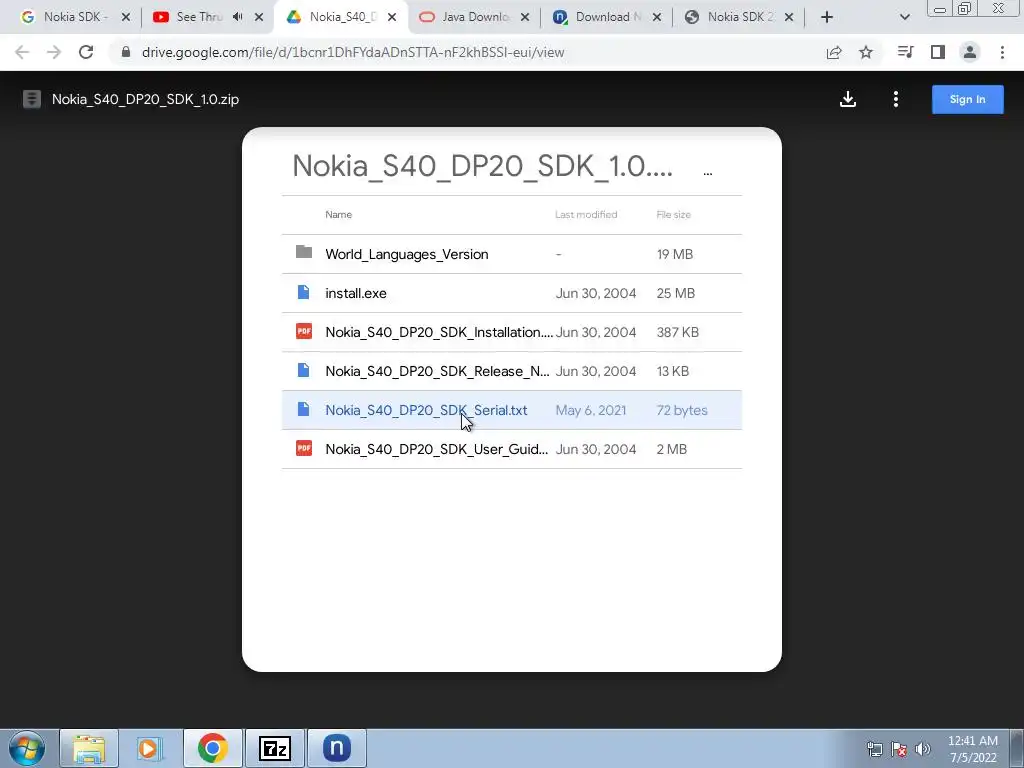Open the three-dot more actions menu in Drive header
The width and height of the screenshot is (1024, 768).
(895, 99)
